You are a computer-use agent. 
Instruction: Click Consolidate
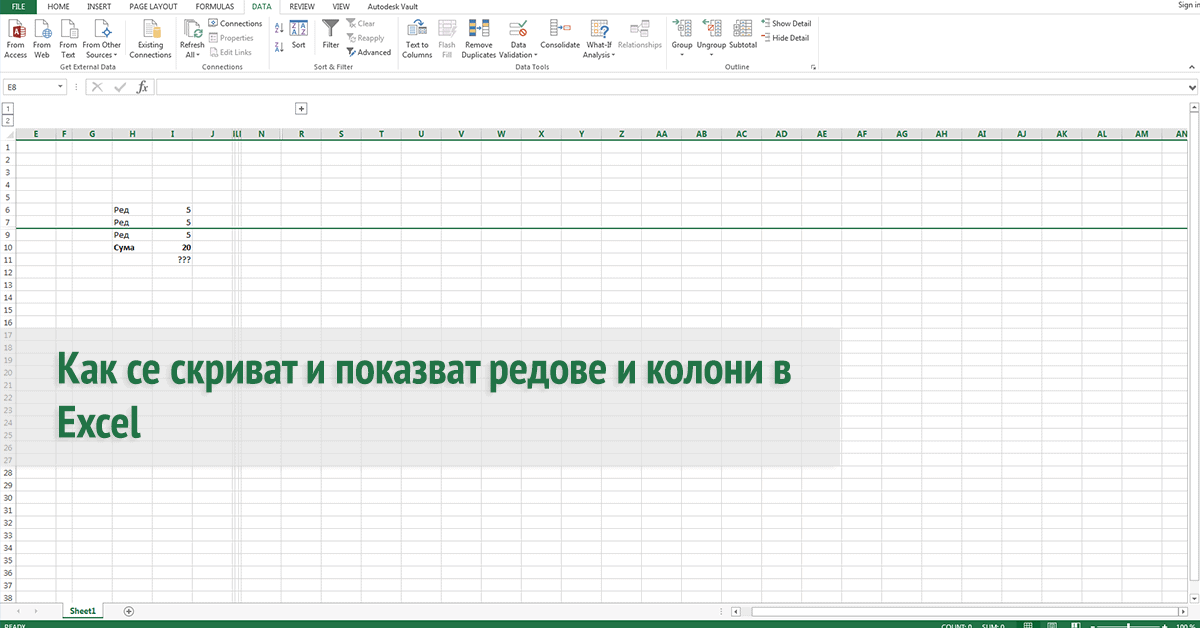[x=560, y=34]
